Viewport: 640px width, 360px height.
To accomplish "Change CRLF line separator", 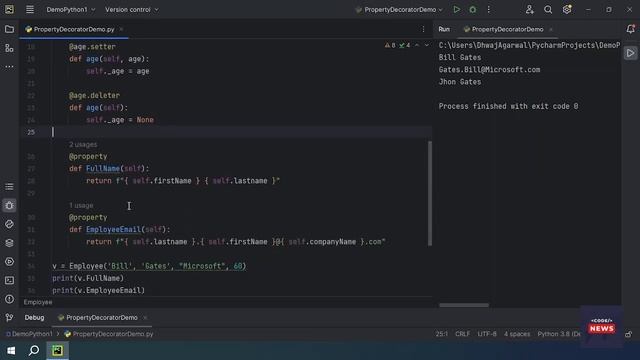I will pyautogui.click(x=462, y=334).
